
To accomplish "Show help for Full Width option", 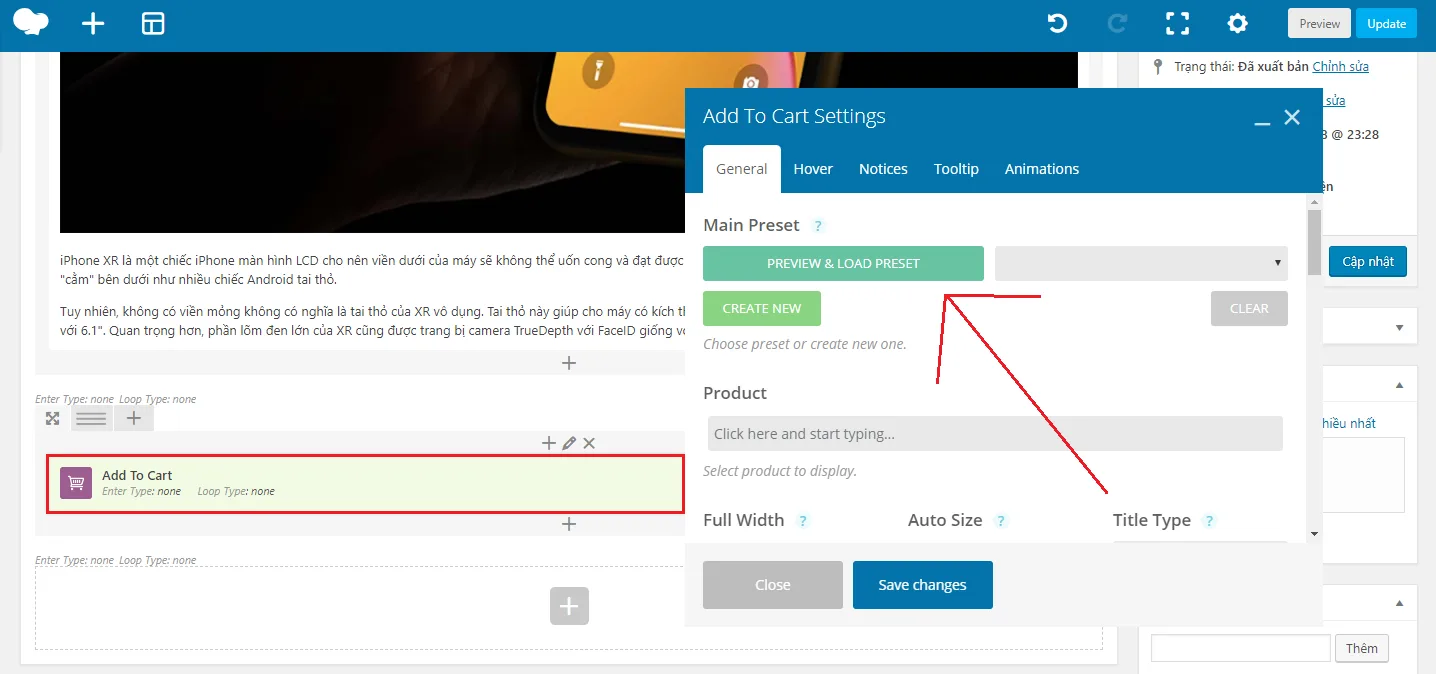I will click(802, 521).
